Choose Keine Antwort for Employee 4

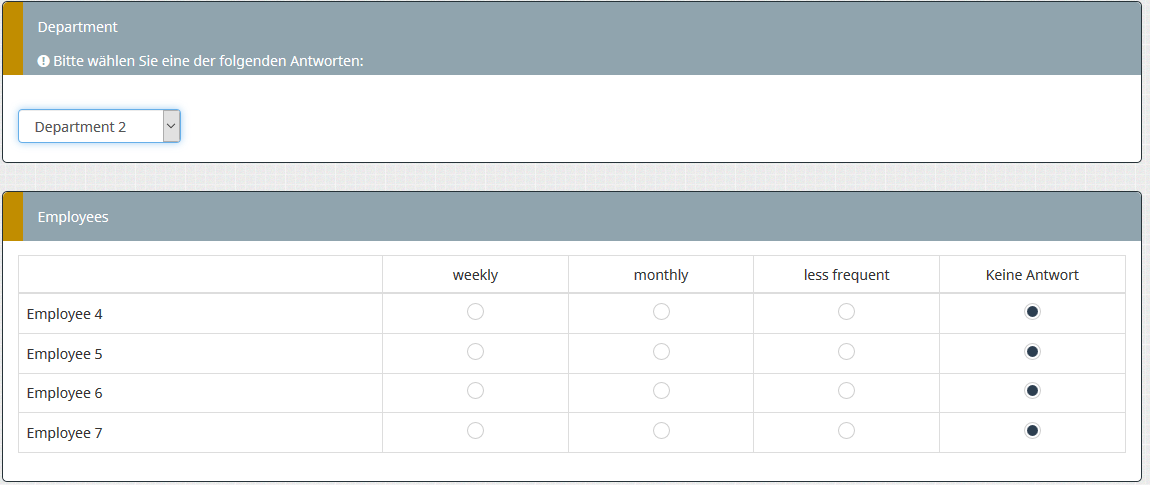point(1032,312)
